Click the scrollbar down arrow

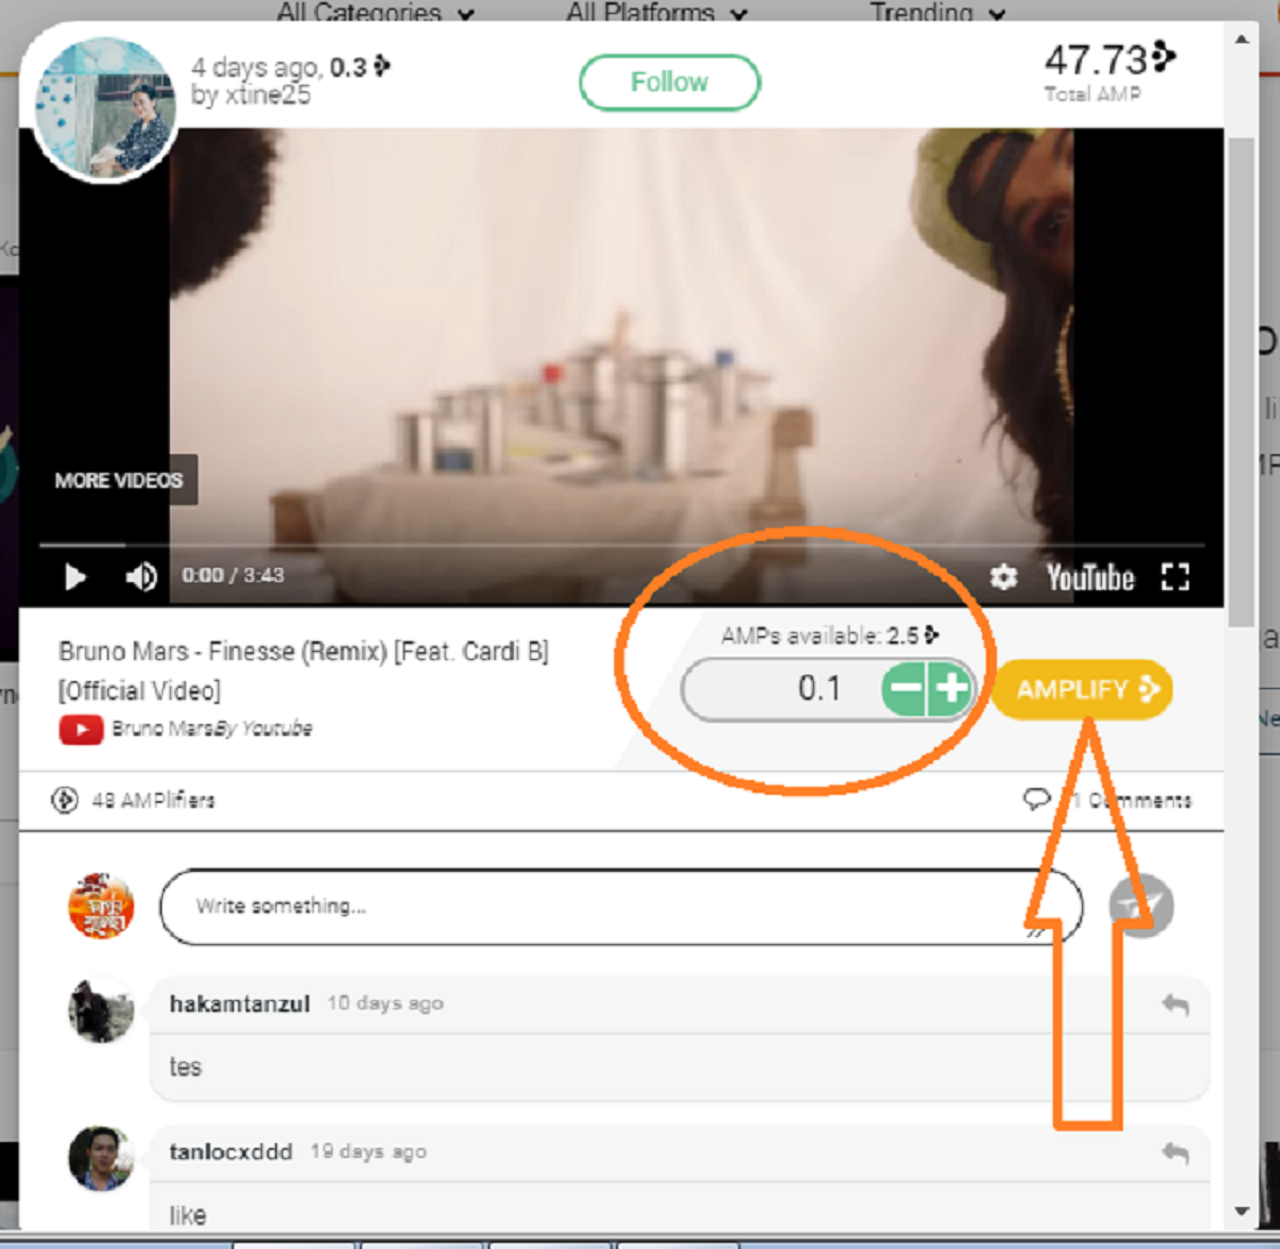pos(1241,1211)
